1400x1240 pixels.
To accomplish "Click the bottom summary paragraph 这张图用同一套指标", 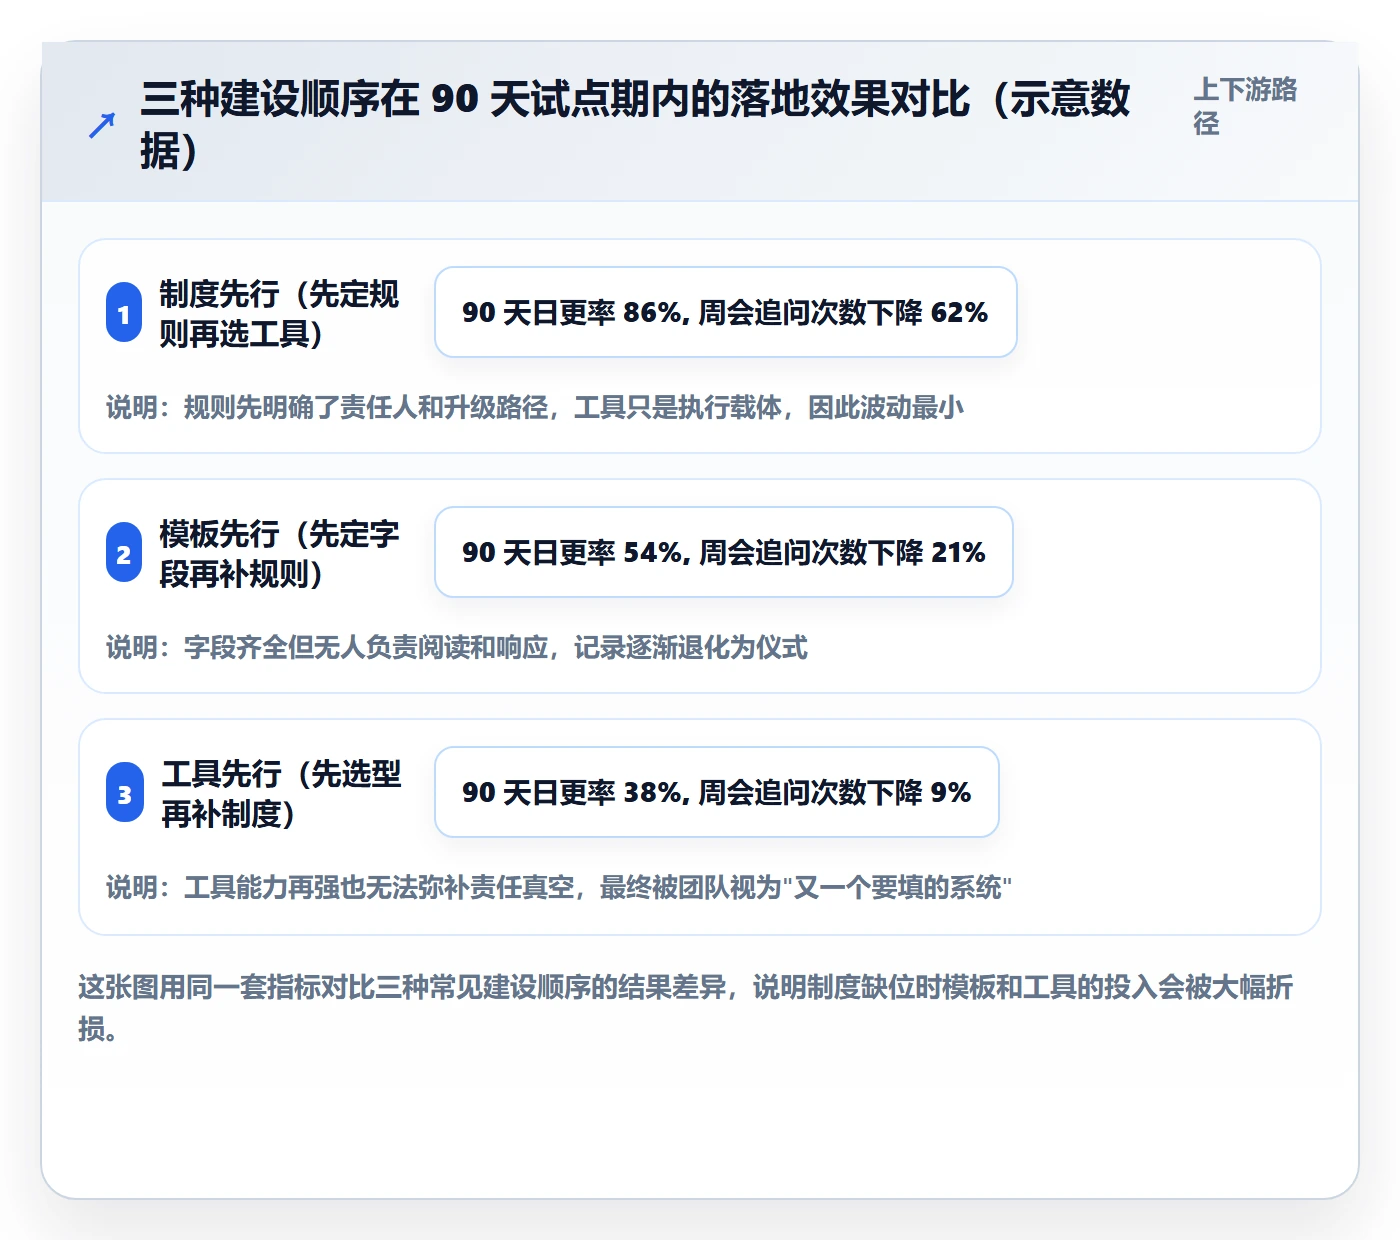I will click(686, 1008).
